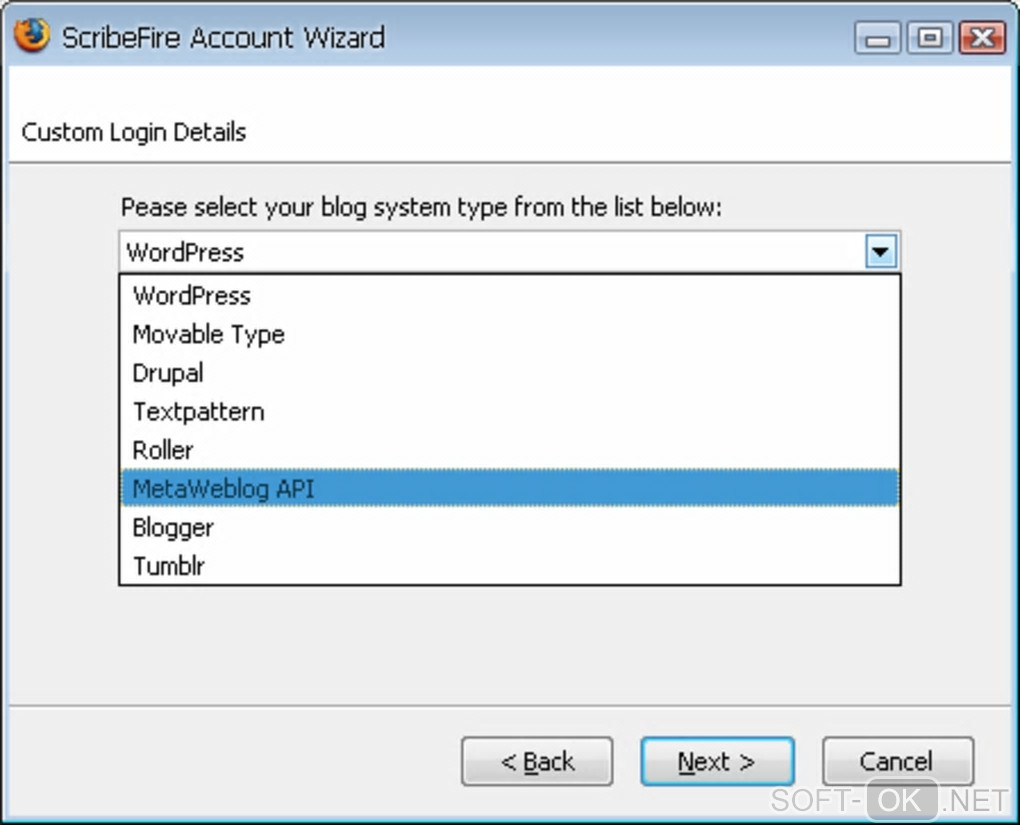Select the highlighted MetaWeblog API entry
The height and width of the screenshot is (825, 1020).
click(224, 489)
